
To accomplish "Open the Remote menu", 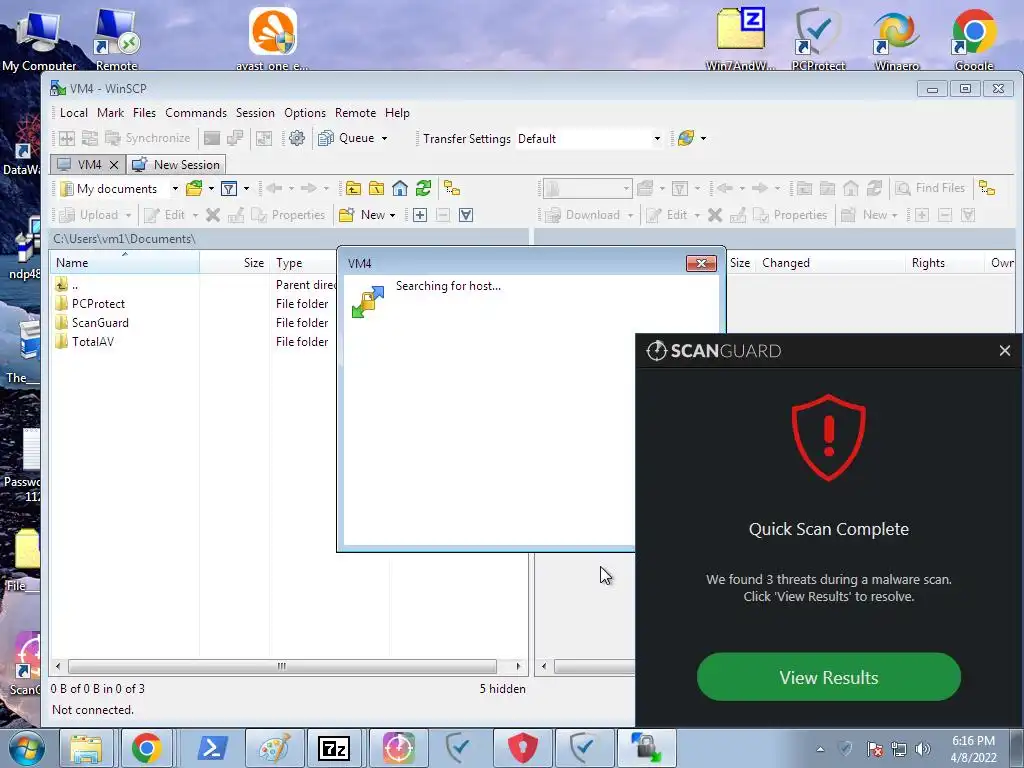I will [355, 113].
